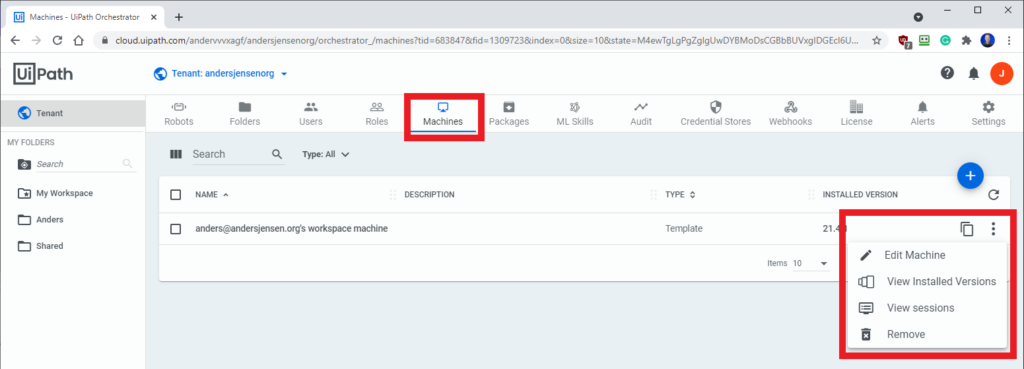This screenshot has width=1024, height=369.
Task: Open the Chrome three-dot menu
Action: pos(1009,40)
